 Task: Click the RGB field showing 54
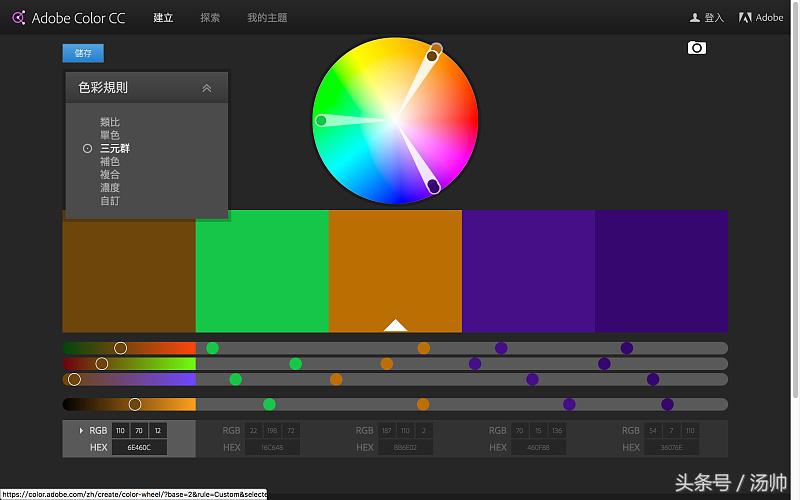pyautogui.click(x=653, y=431)
